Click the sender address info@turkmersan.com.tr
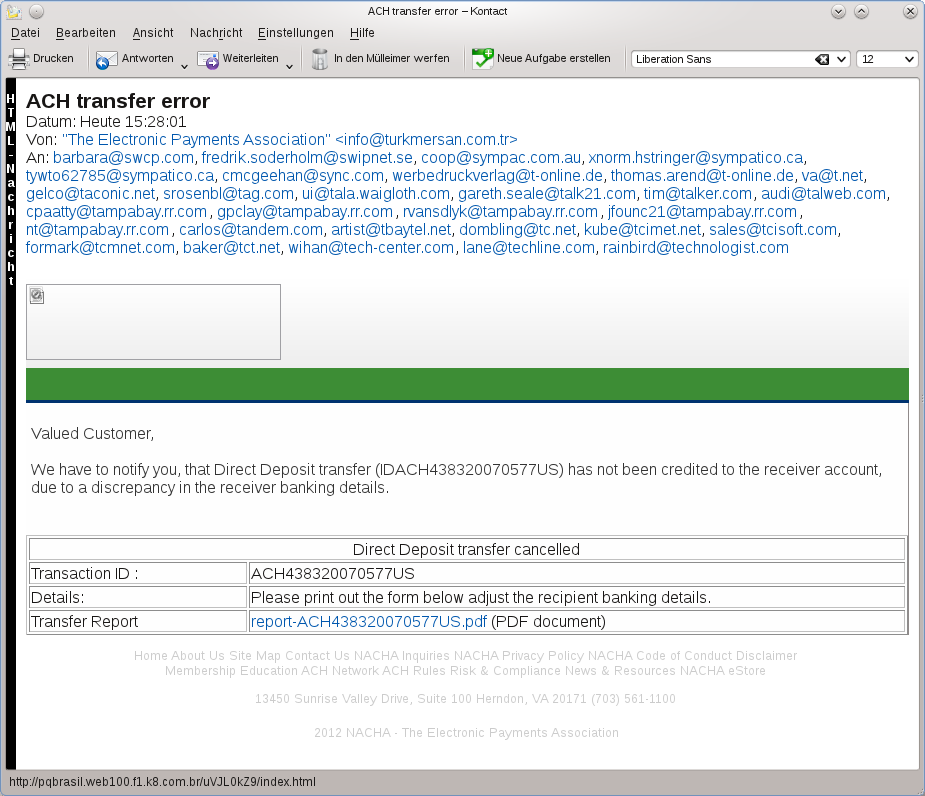 (290, 139)
